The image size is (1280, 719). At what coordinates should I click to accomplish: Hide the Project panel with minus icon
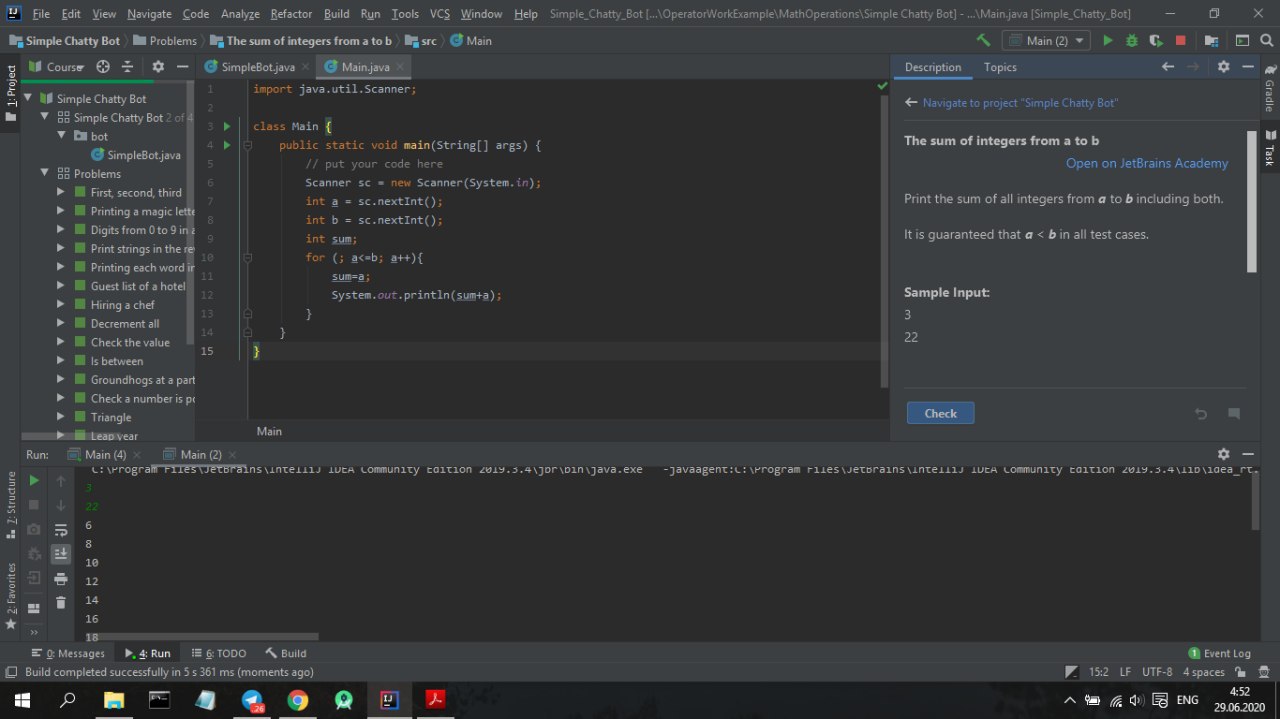[182, 67]
